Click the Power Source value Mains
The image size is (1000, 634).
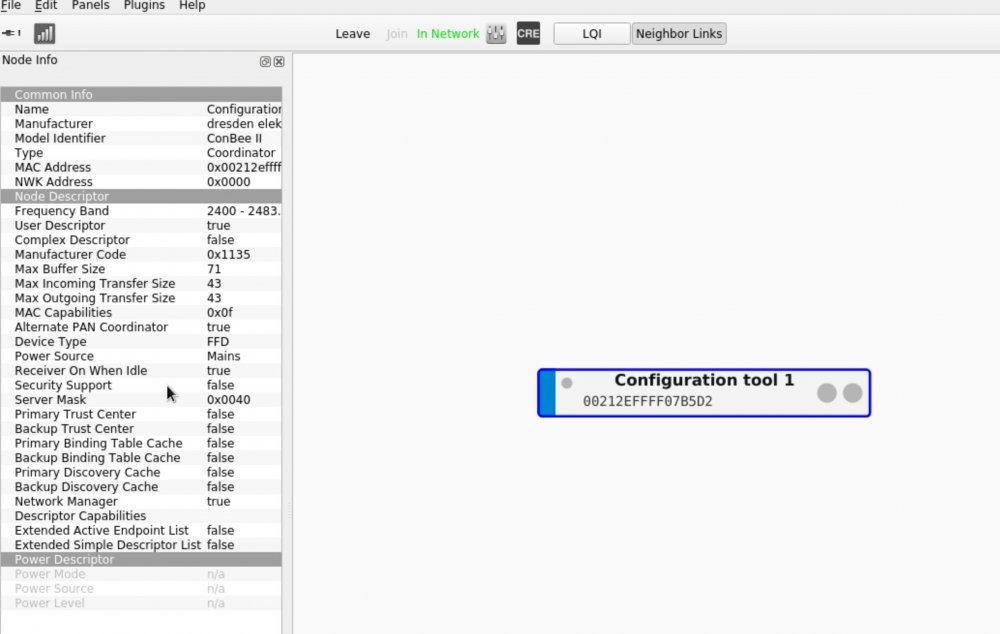223,356
